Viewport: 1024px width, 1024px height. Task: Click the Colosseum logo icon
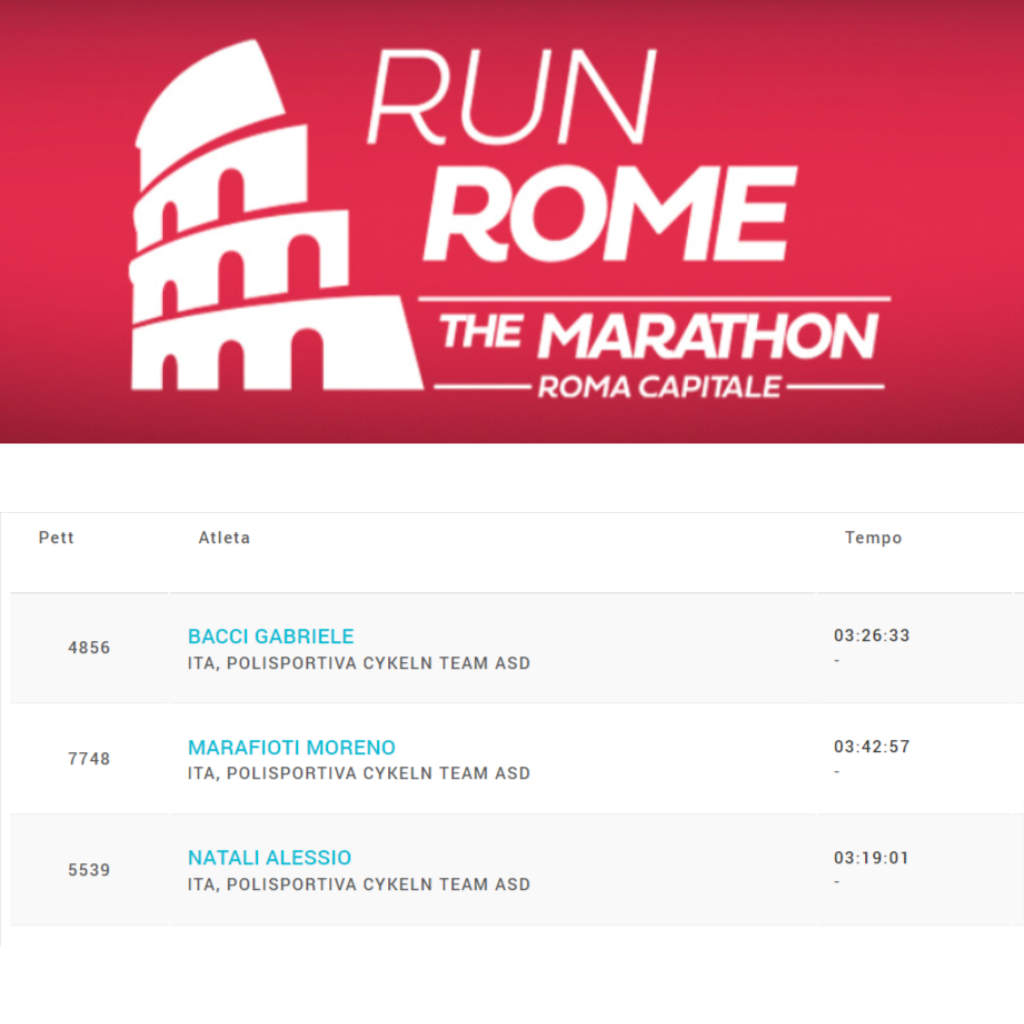tap(276, 216)
